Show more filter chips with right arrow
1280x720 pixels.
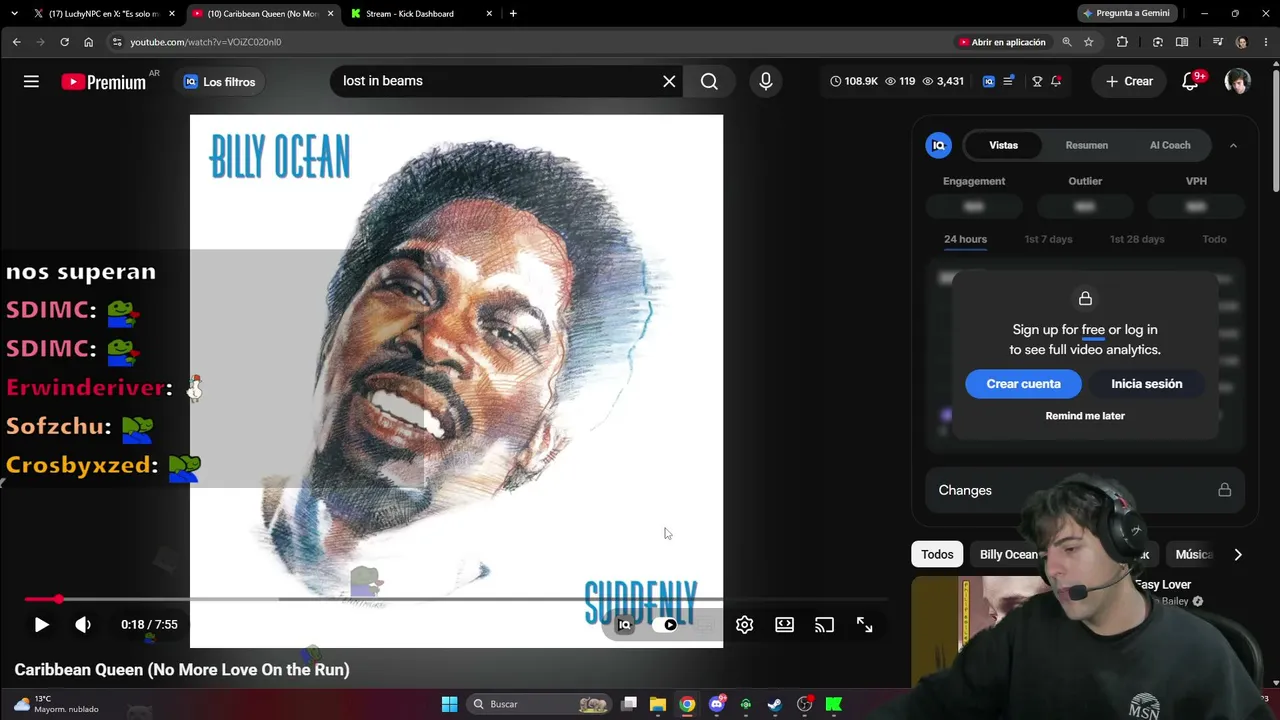pos(1237,554)
